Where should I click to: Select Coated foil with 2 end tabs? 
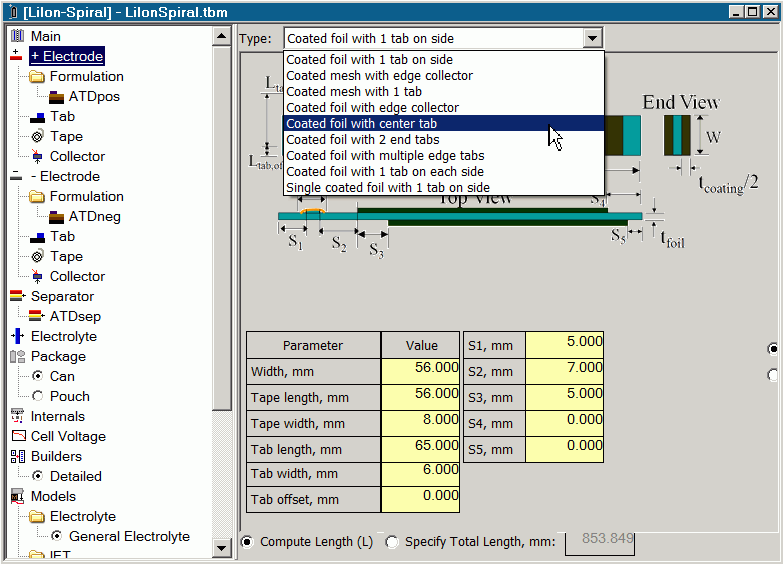click(x=362, y=140)
